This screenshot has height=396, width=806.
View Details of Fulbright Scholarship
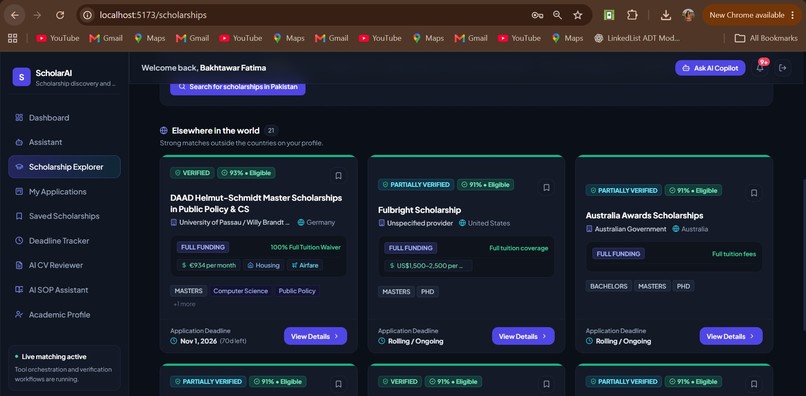tap(523, 336)
